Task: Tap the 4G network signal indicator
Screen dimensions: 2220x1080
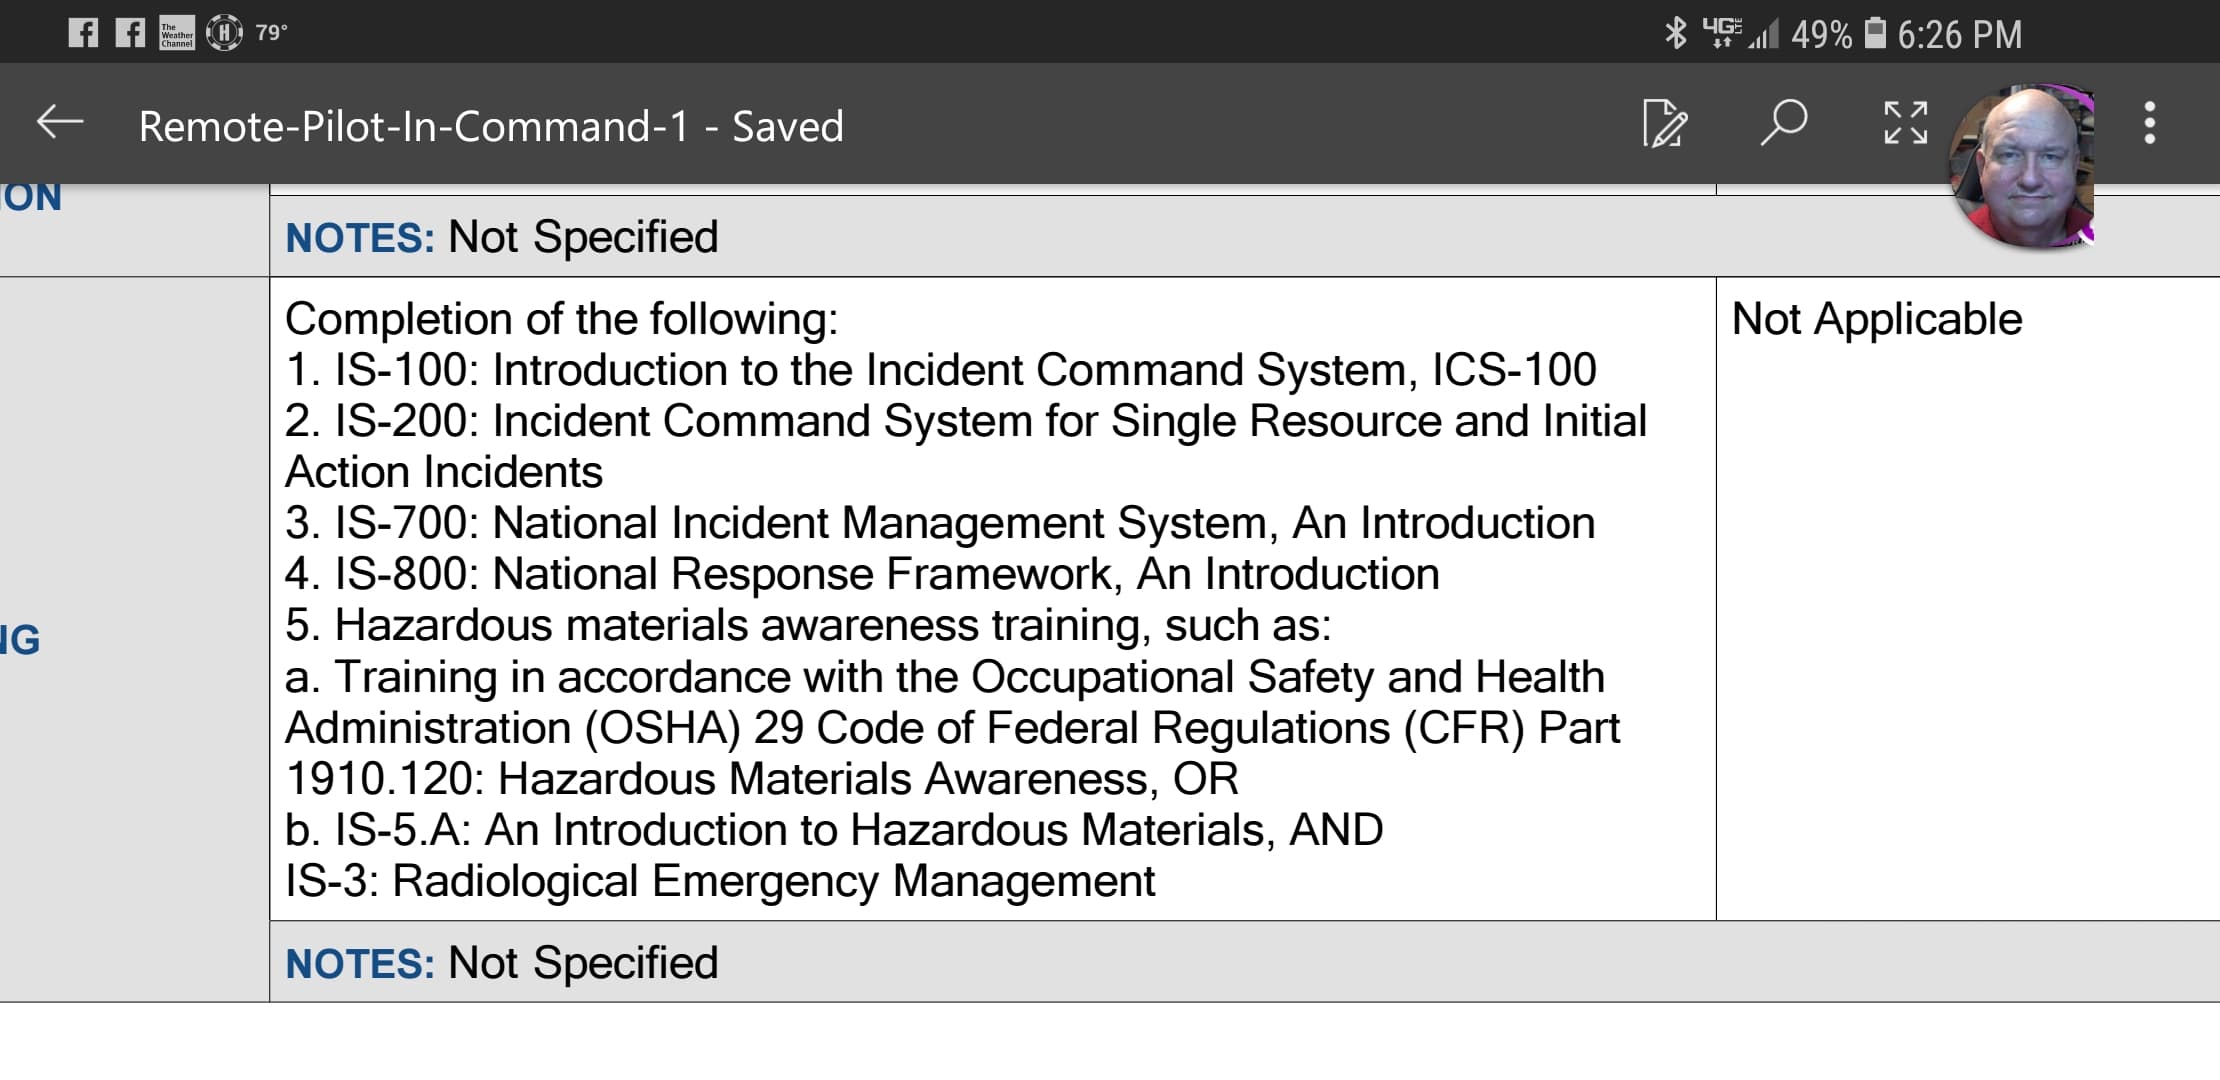Action: [1722, 33]
